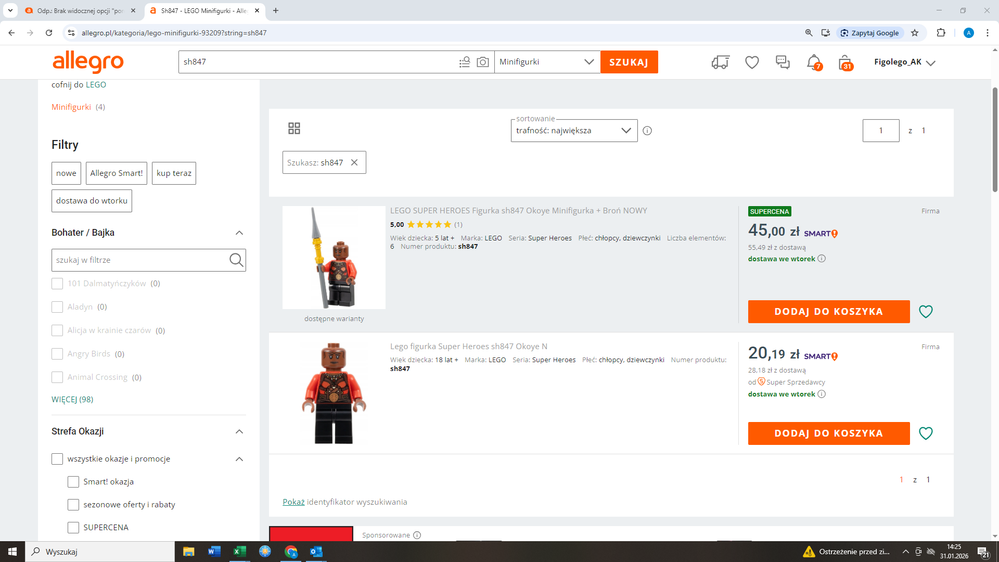
Task: Tick the Animal Crossing checkbox
Action: (57, 377)
